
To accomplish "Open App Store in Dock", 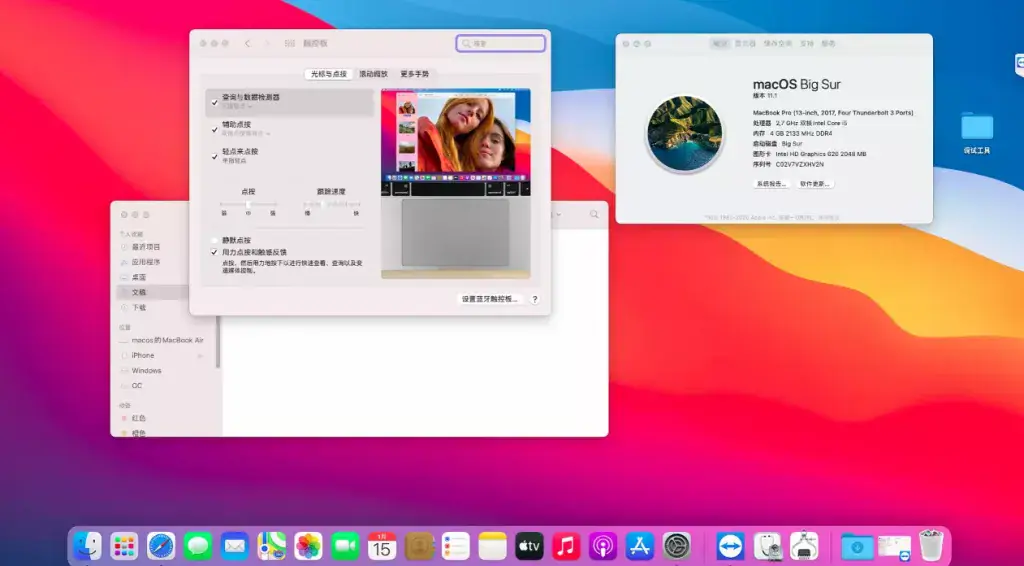I will click(x=640, y=546).
